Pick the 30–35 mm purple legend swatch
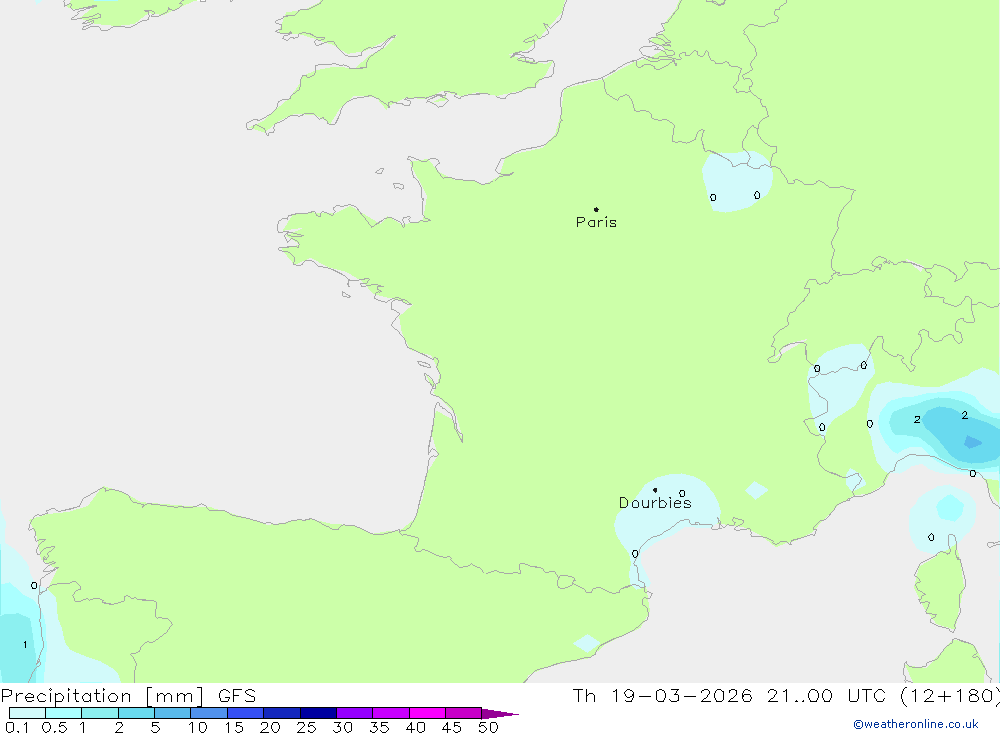1000x733 pixels. [354, 713]
